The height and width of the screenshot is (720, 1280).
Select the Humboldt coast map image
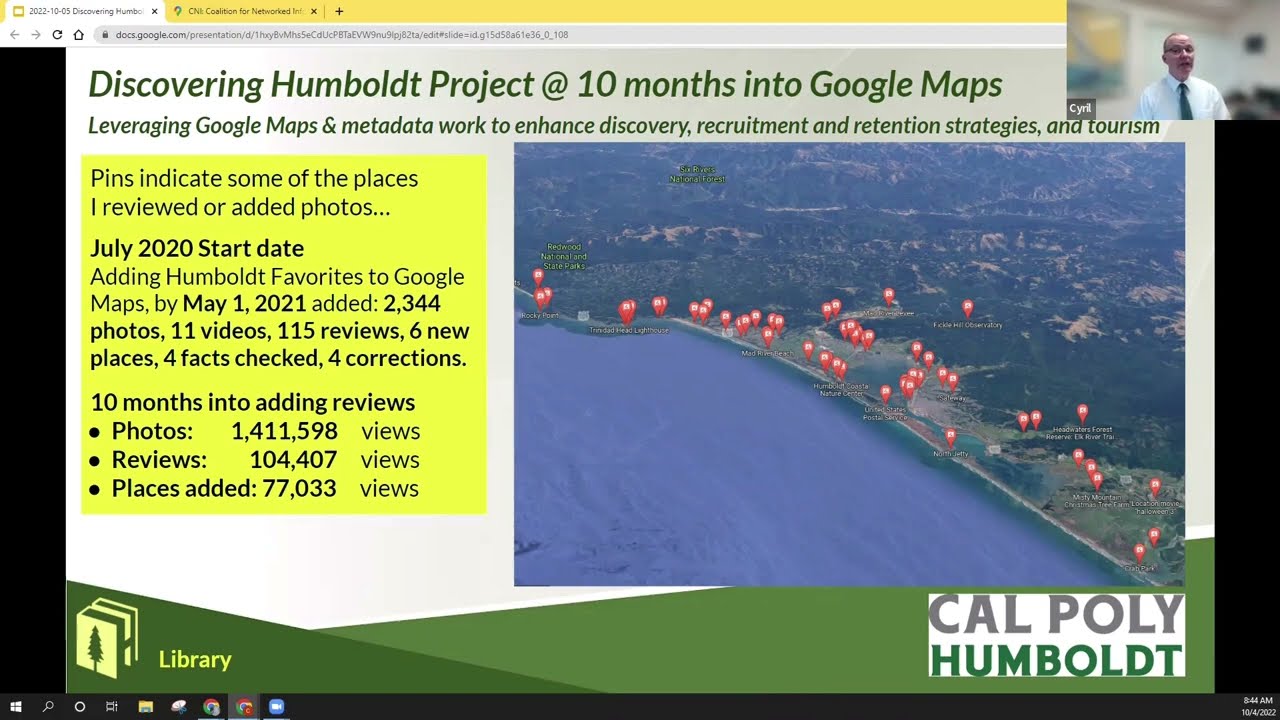(849, 364)
